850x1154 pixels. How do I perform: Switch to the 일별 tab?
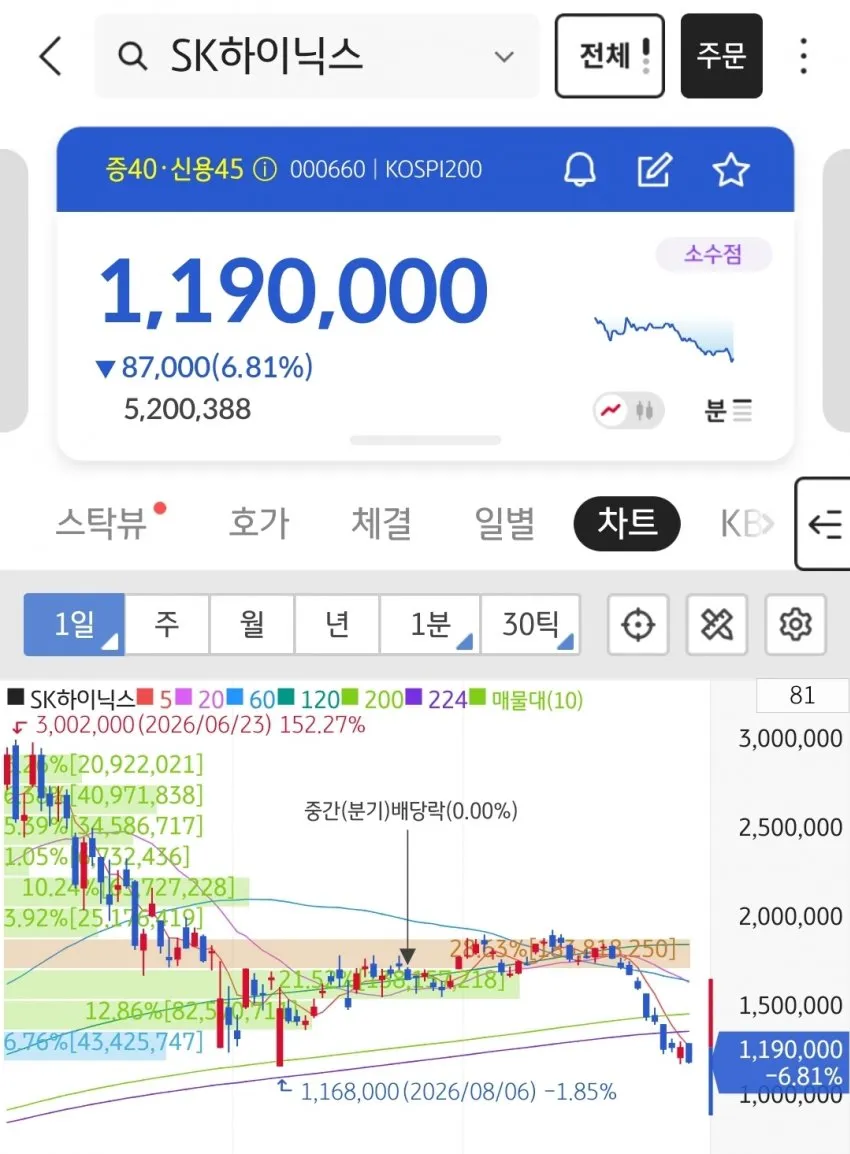(505, 523)
